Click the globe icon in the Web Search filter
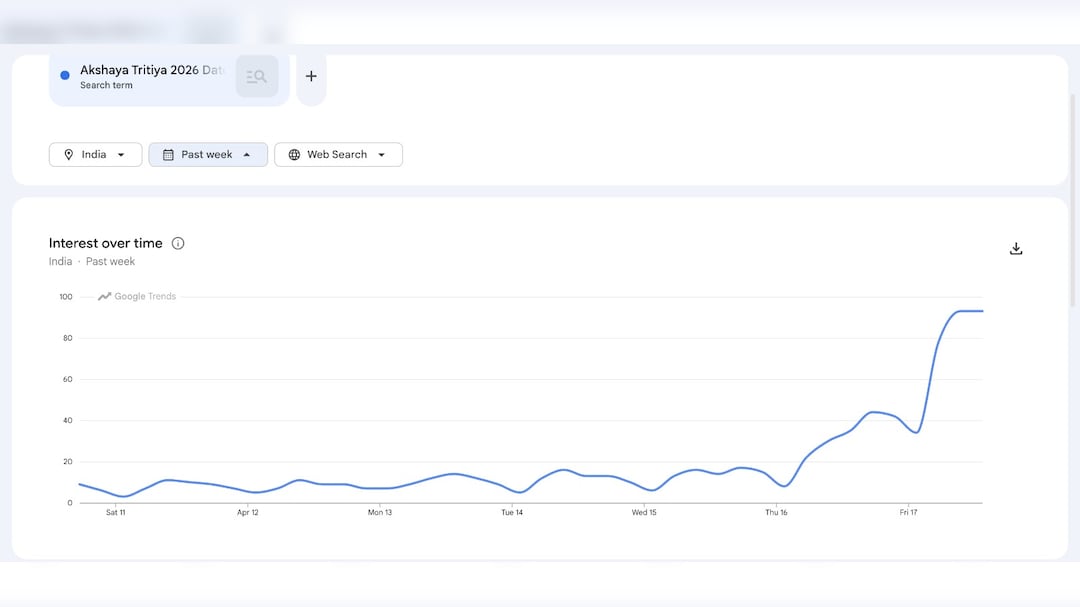The image size is (1080, 607). pos(294,155)
